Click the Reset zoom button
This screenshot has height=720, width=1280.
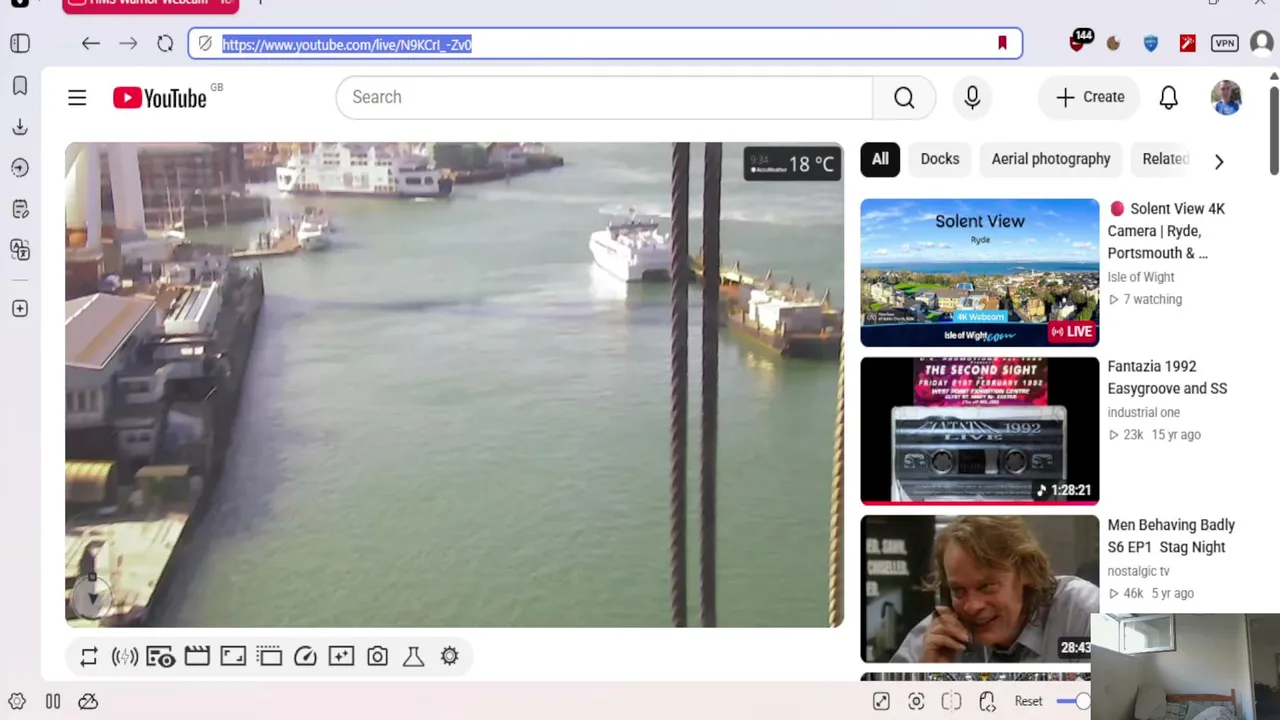click(1028, 701)
